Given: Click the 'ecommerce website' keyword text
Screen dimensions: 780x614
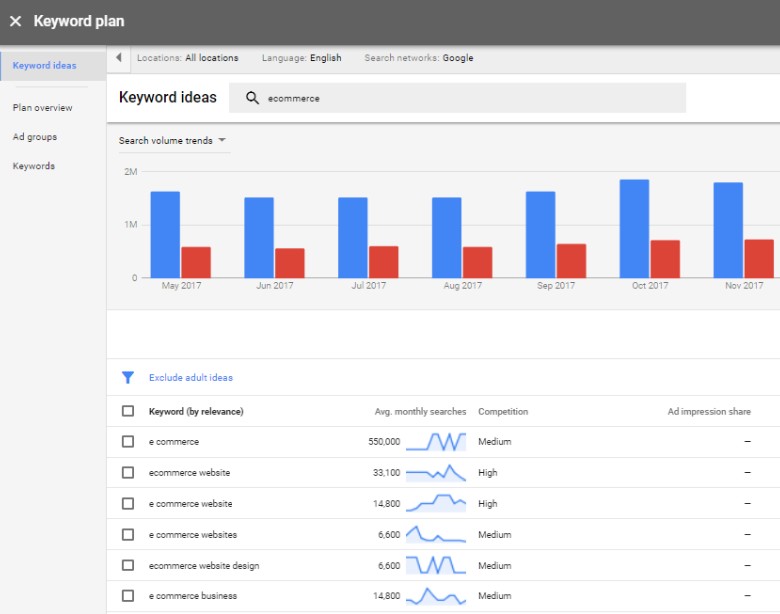Looking at the screenshot, I should point(190,473).
